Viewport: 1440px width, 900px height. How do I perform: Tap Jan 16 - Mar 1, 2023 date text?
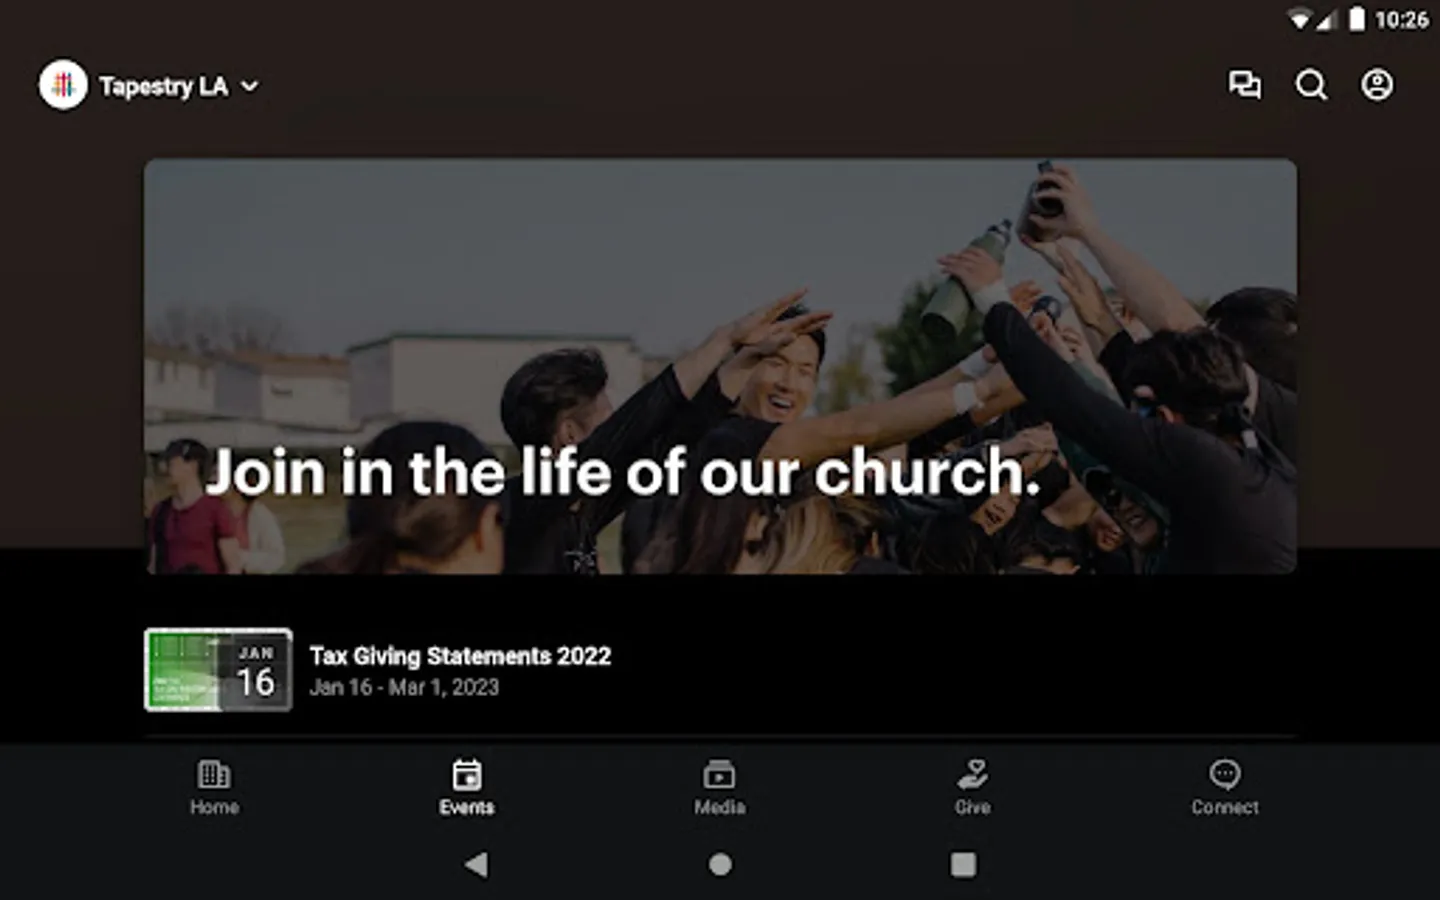coord(404,688)
